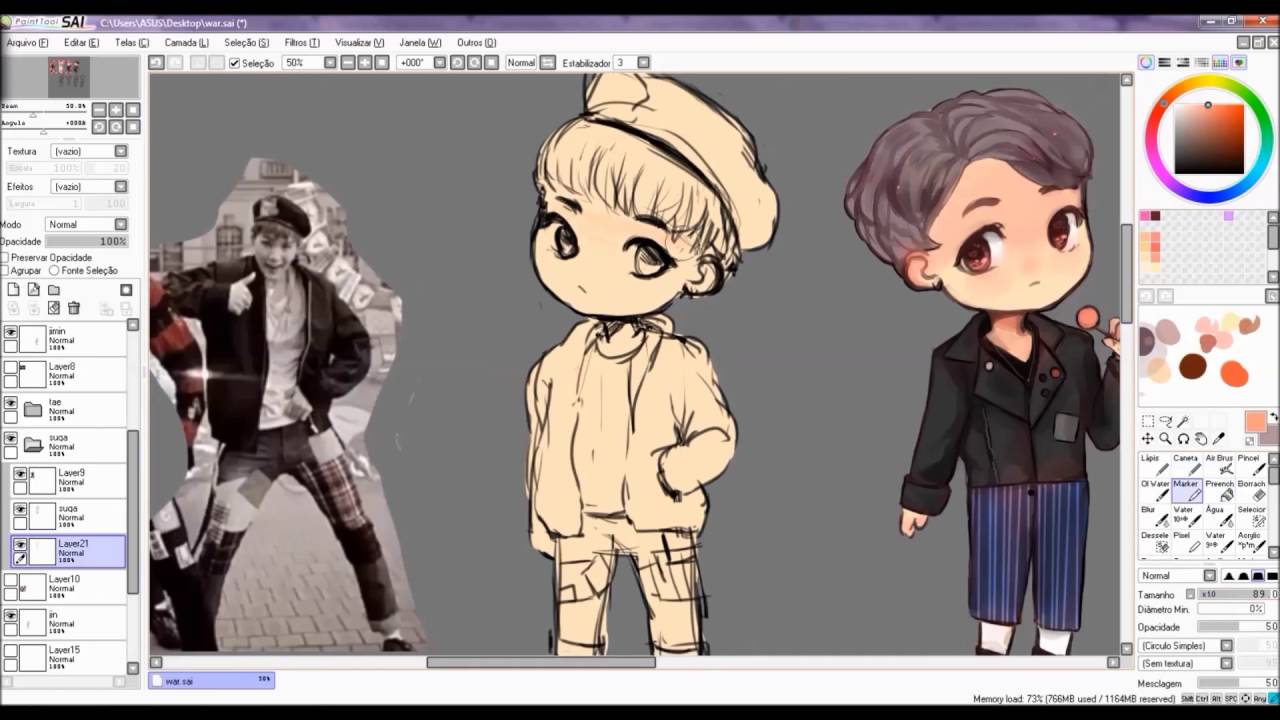Viewport: 1280px width, 720px height.
Task: Select the Dessele deselect pen tool
Action: 1154,542
